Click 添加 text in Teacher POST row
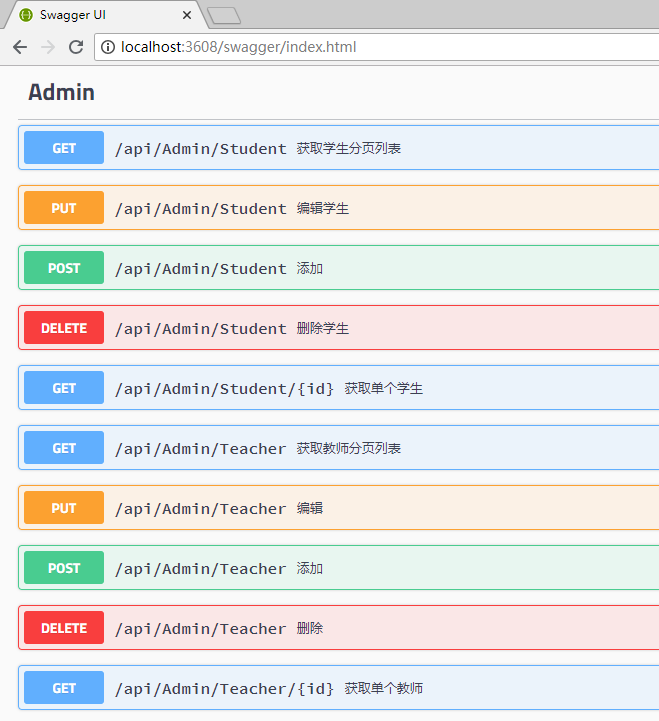The width and height of the screenshot is (659, 721). [x=309, y=568]
